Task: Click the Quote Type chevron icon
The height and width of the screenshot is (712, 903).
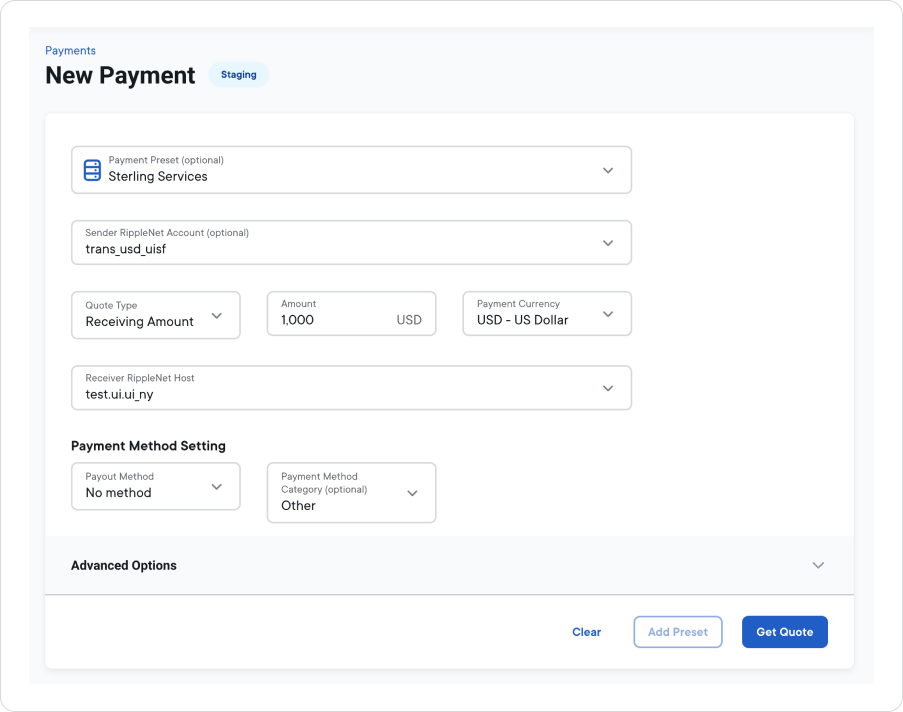Action: point(217,314)
